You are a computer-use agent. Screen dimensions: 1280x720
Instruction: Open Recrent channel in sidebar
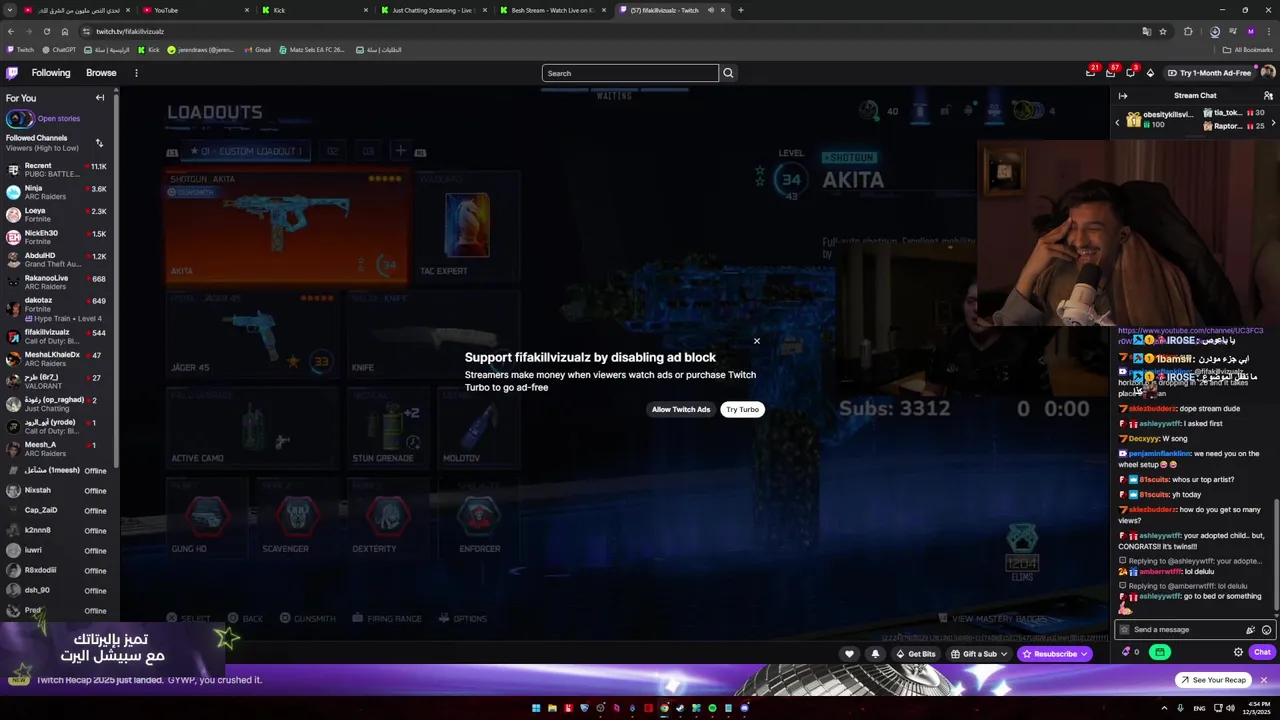pos(57,170)
